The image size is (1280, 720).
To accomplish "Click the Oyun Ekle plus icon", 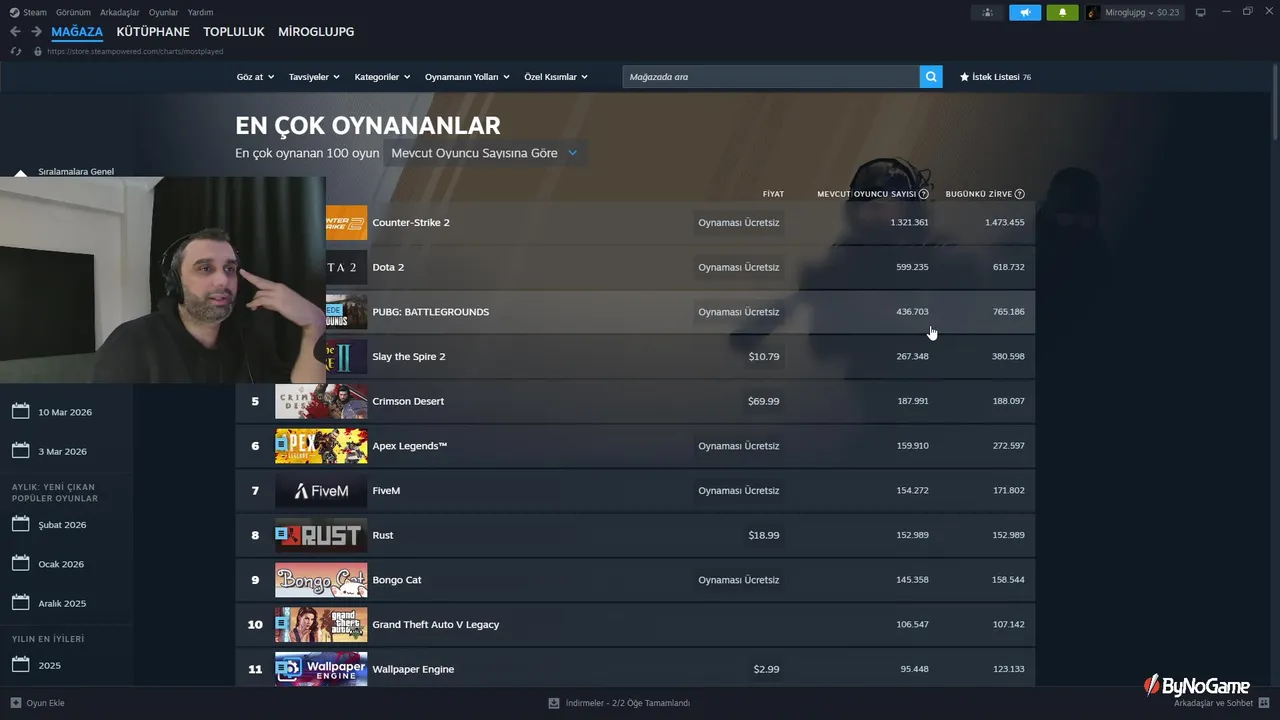I will point(15,703).
